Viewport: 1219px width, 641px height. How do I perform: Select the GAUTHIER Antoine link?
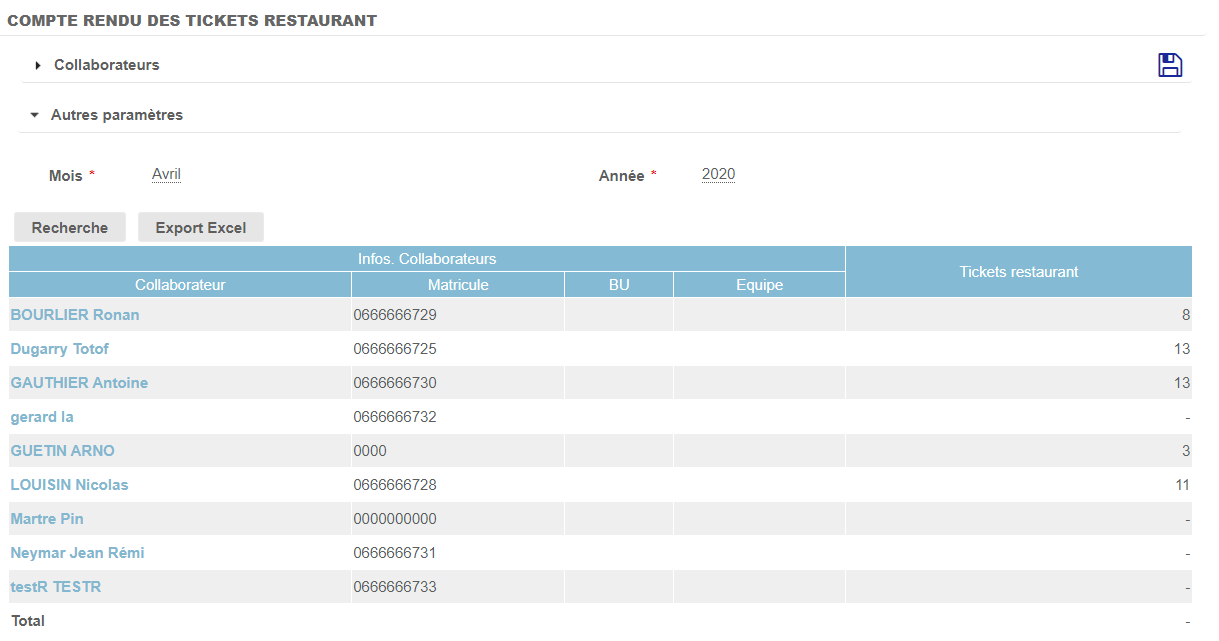click(x=79, y=383)
